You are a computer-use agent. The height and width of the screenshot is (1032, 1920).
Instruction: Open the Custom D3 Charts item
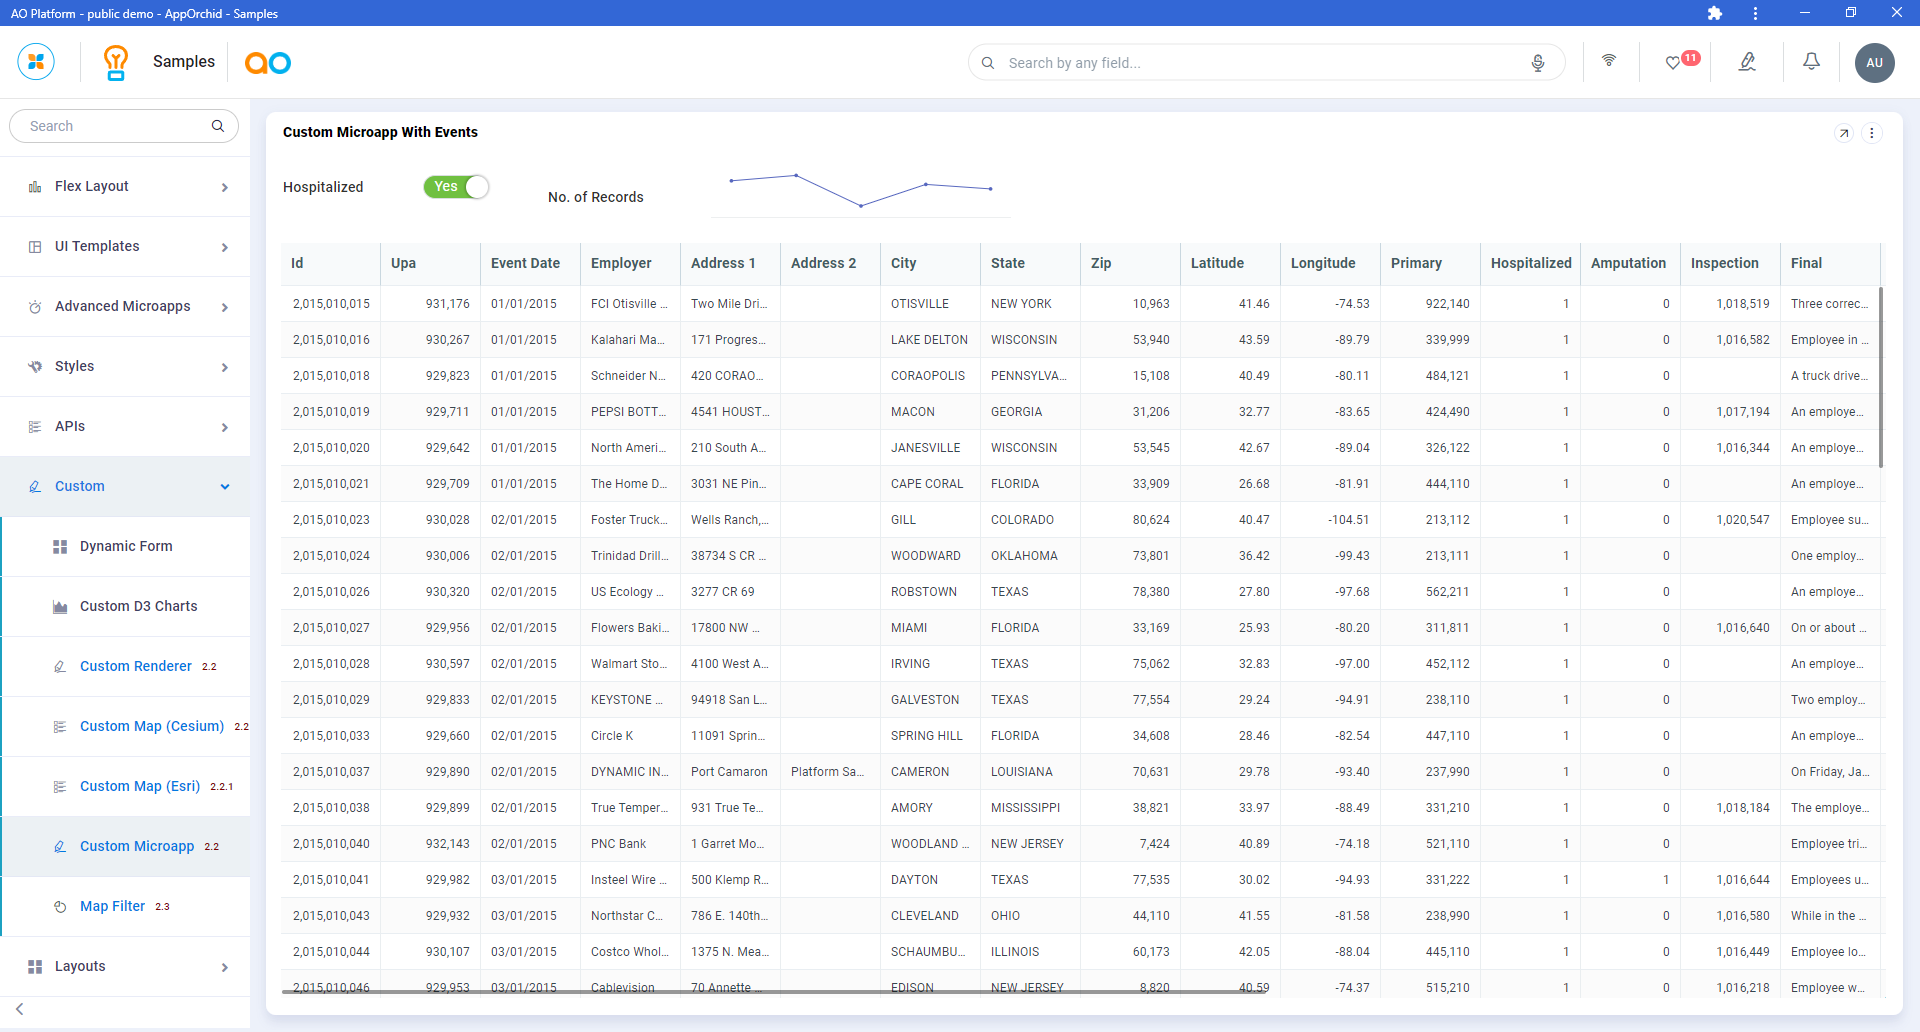click(138, 607)
